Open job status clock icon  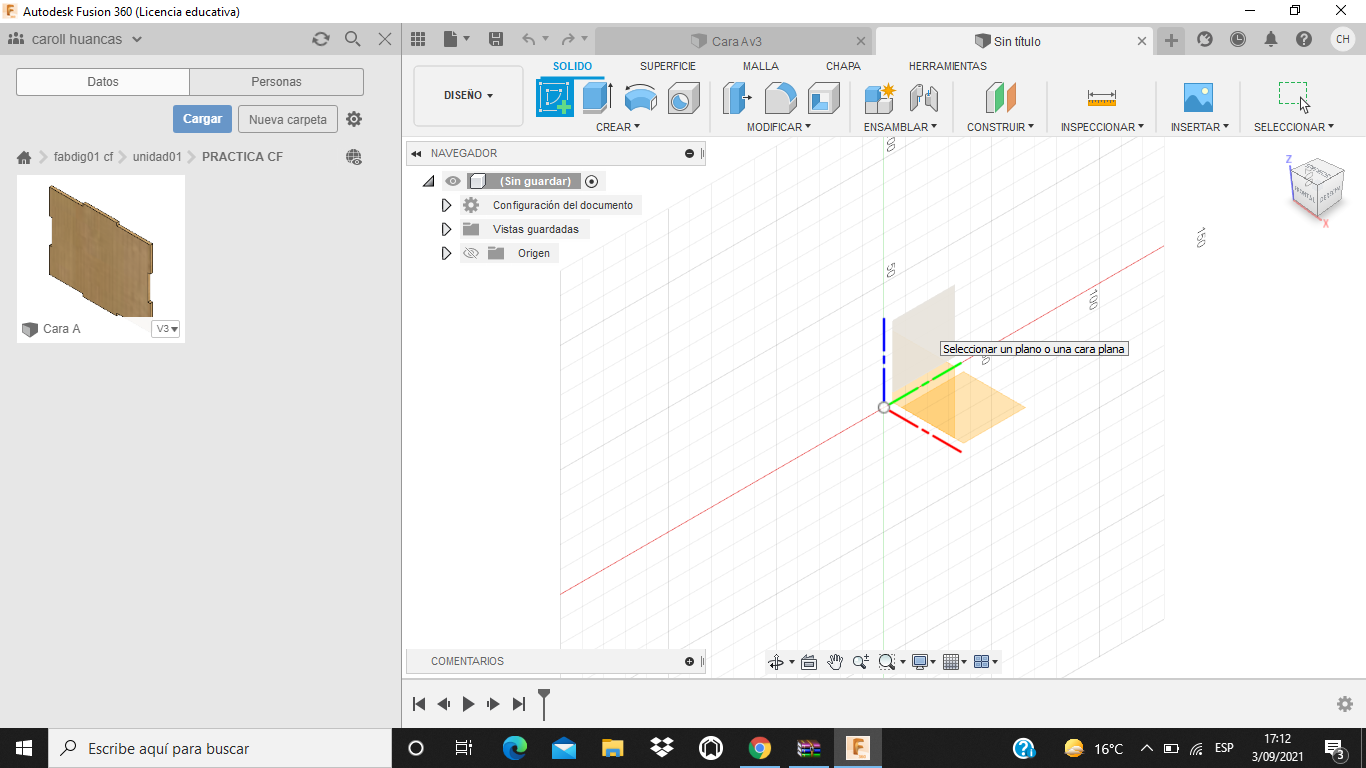[x=1238, y=39]
